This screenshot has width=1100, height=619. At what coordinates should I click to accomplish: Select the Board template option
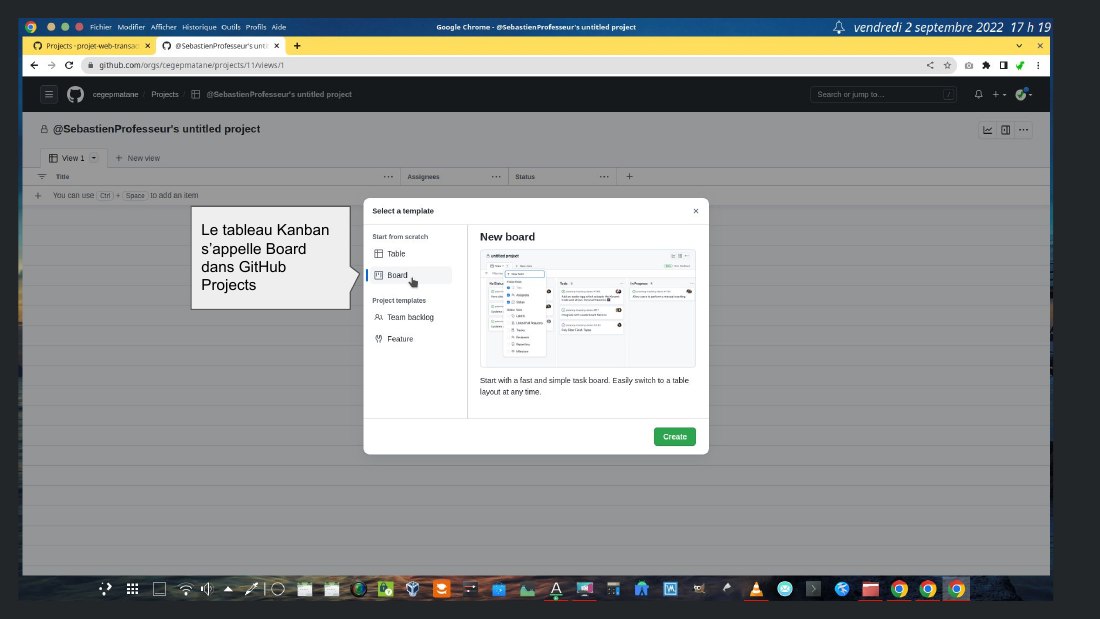(410, 275)
